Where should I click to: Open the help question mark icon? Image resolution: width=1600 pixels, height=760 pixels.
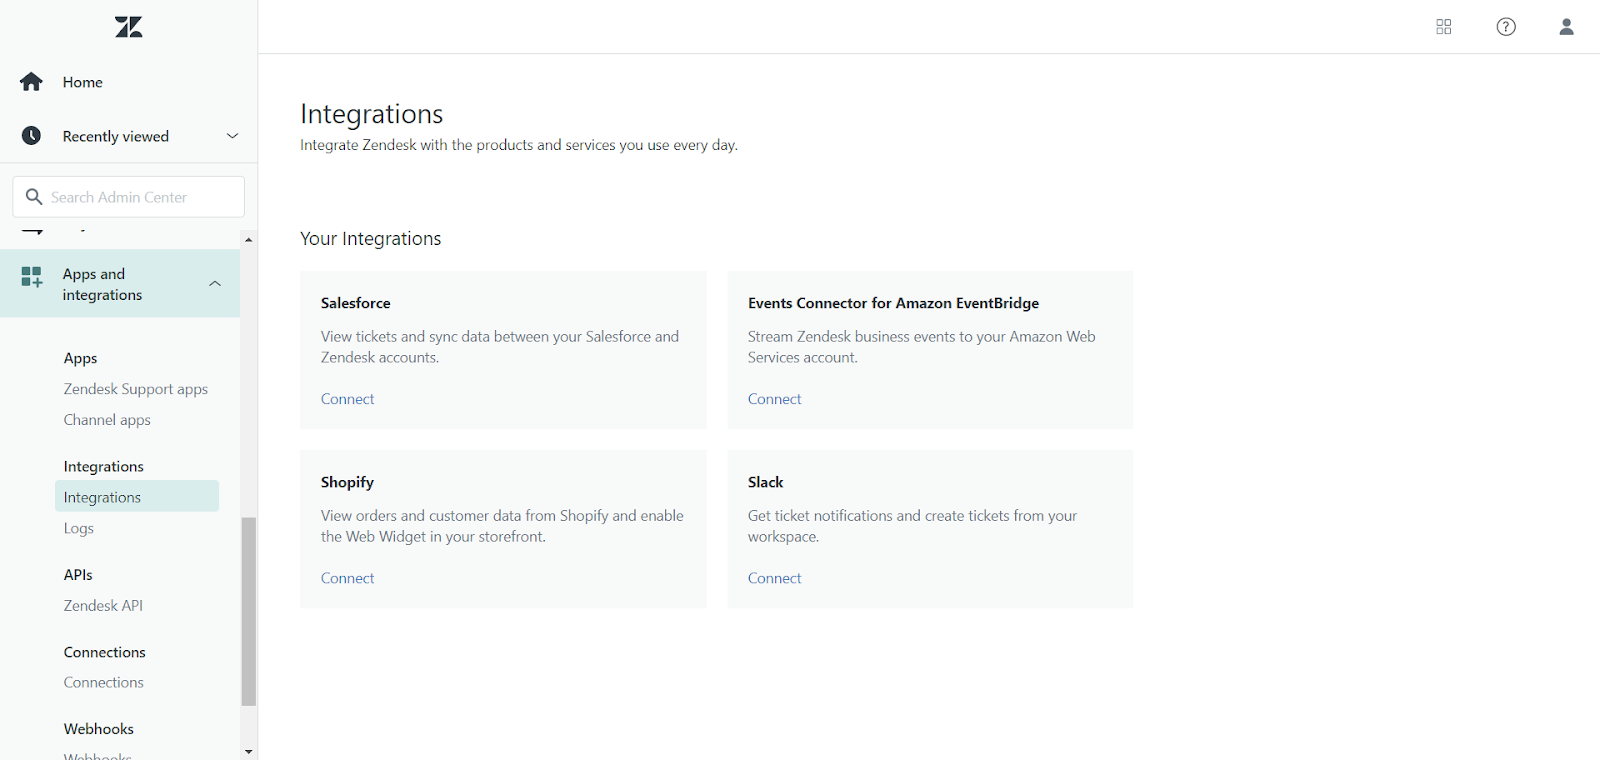1505,27
